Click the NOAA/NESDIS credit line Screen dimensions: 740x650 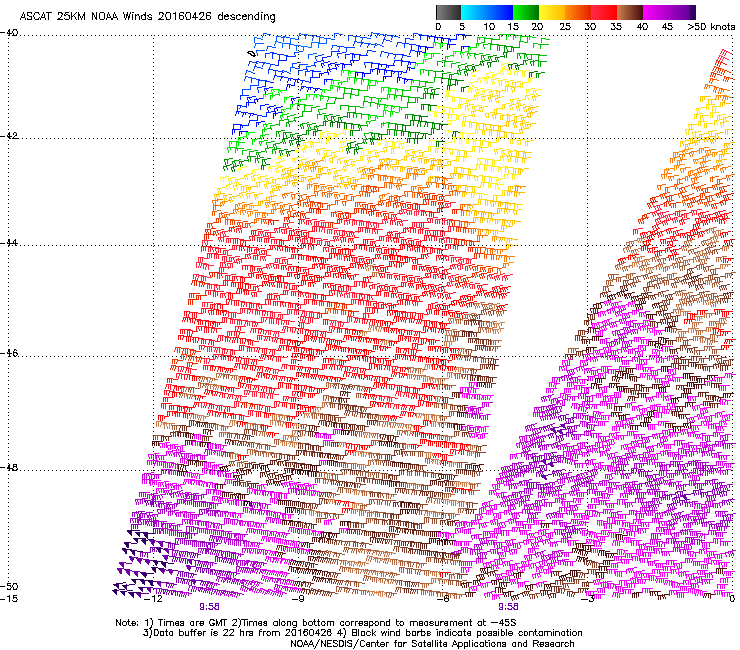(432, 644)
